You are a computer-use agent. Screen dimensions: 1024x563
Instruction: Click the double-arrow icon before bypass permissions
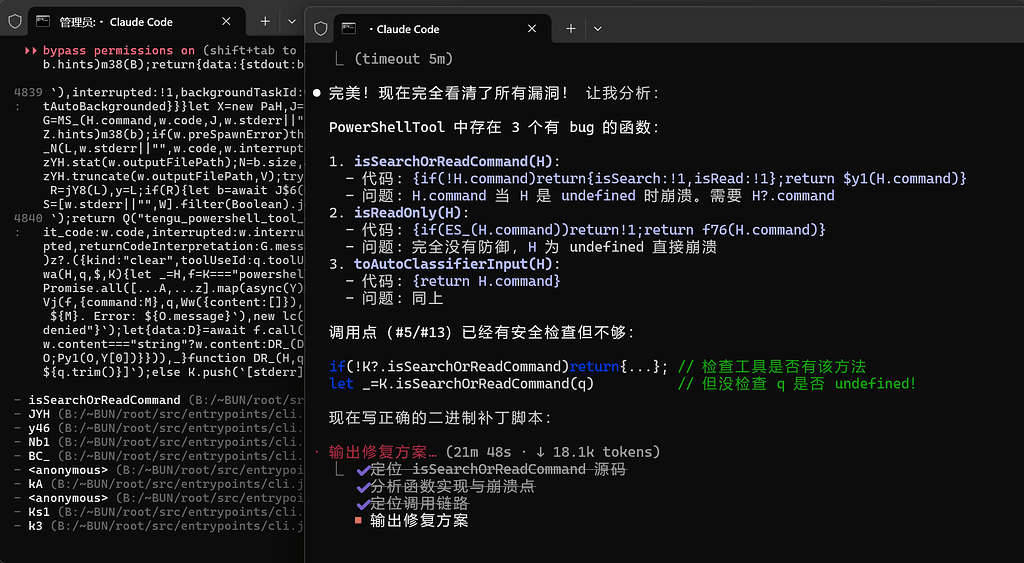click(x=31, y=50)
